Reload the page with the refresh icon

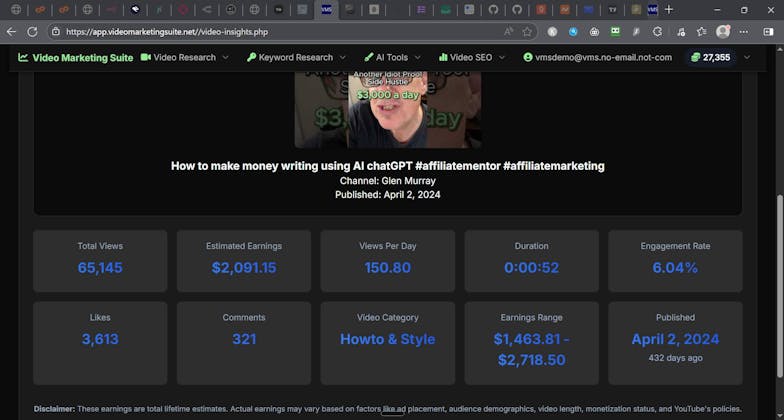point(32,31)
